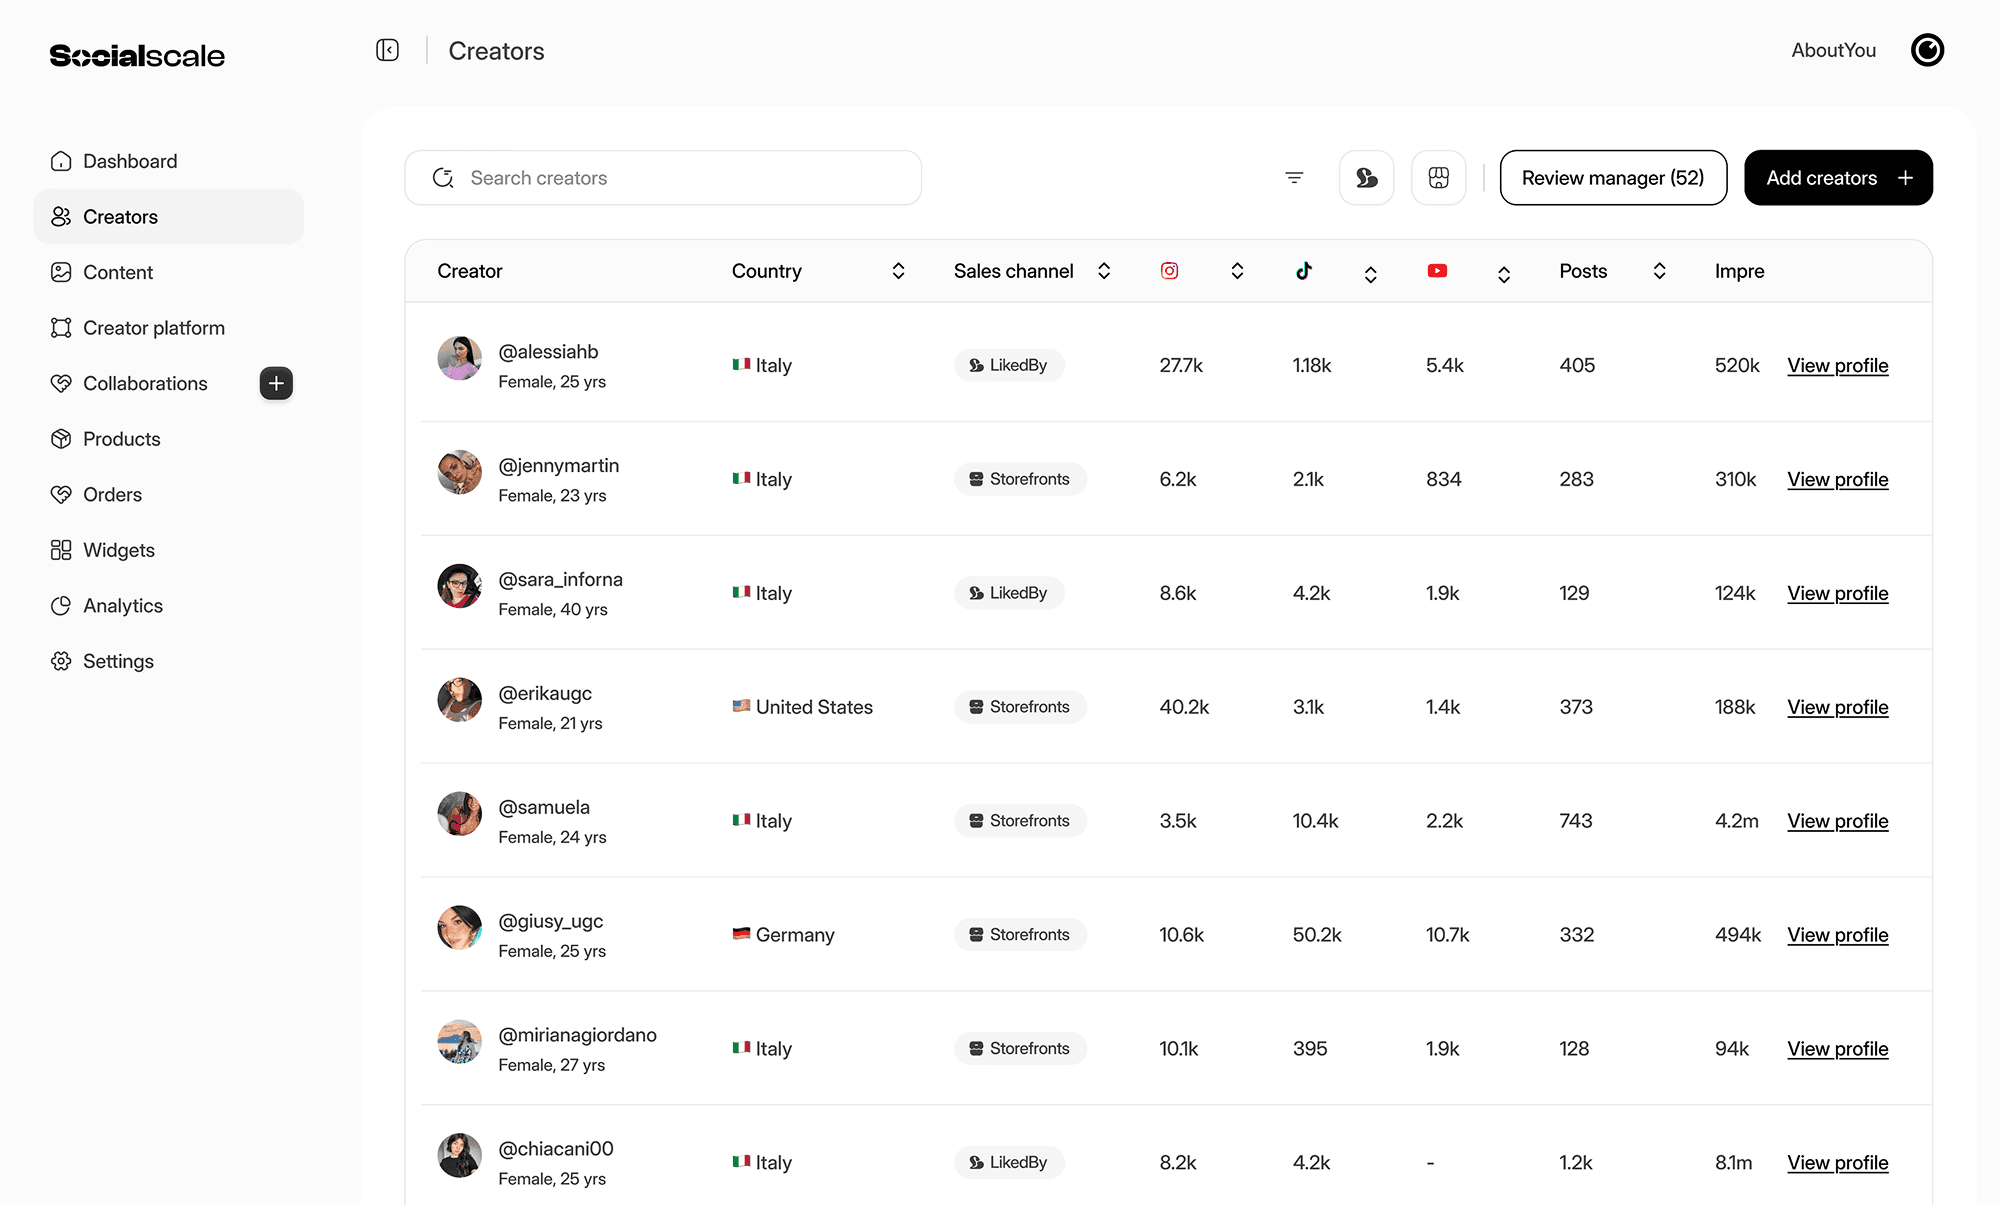Open Creator platform in the sidebar
2000x1205 pixels.
point(153,328)
